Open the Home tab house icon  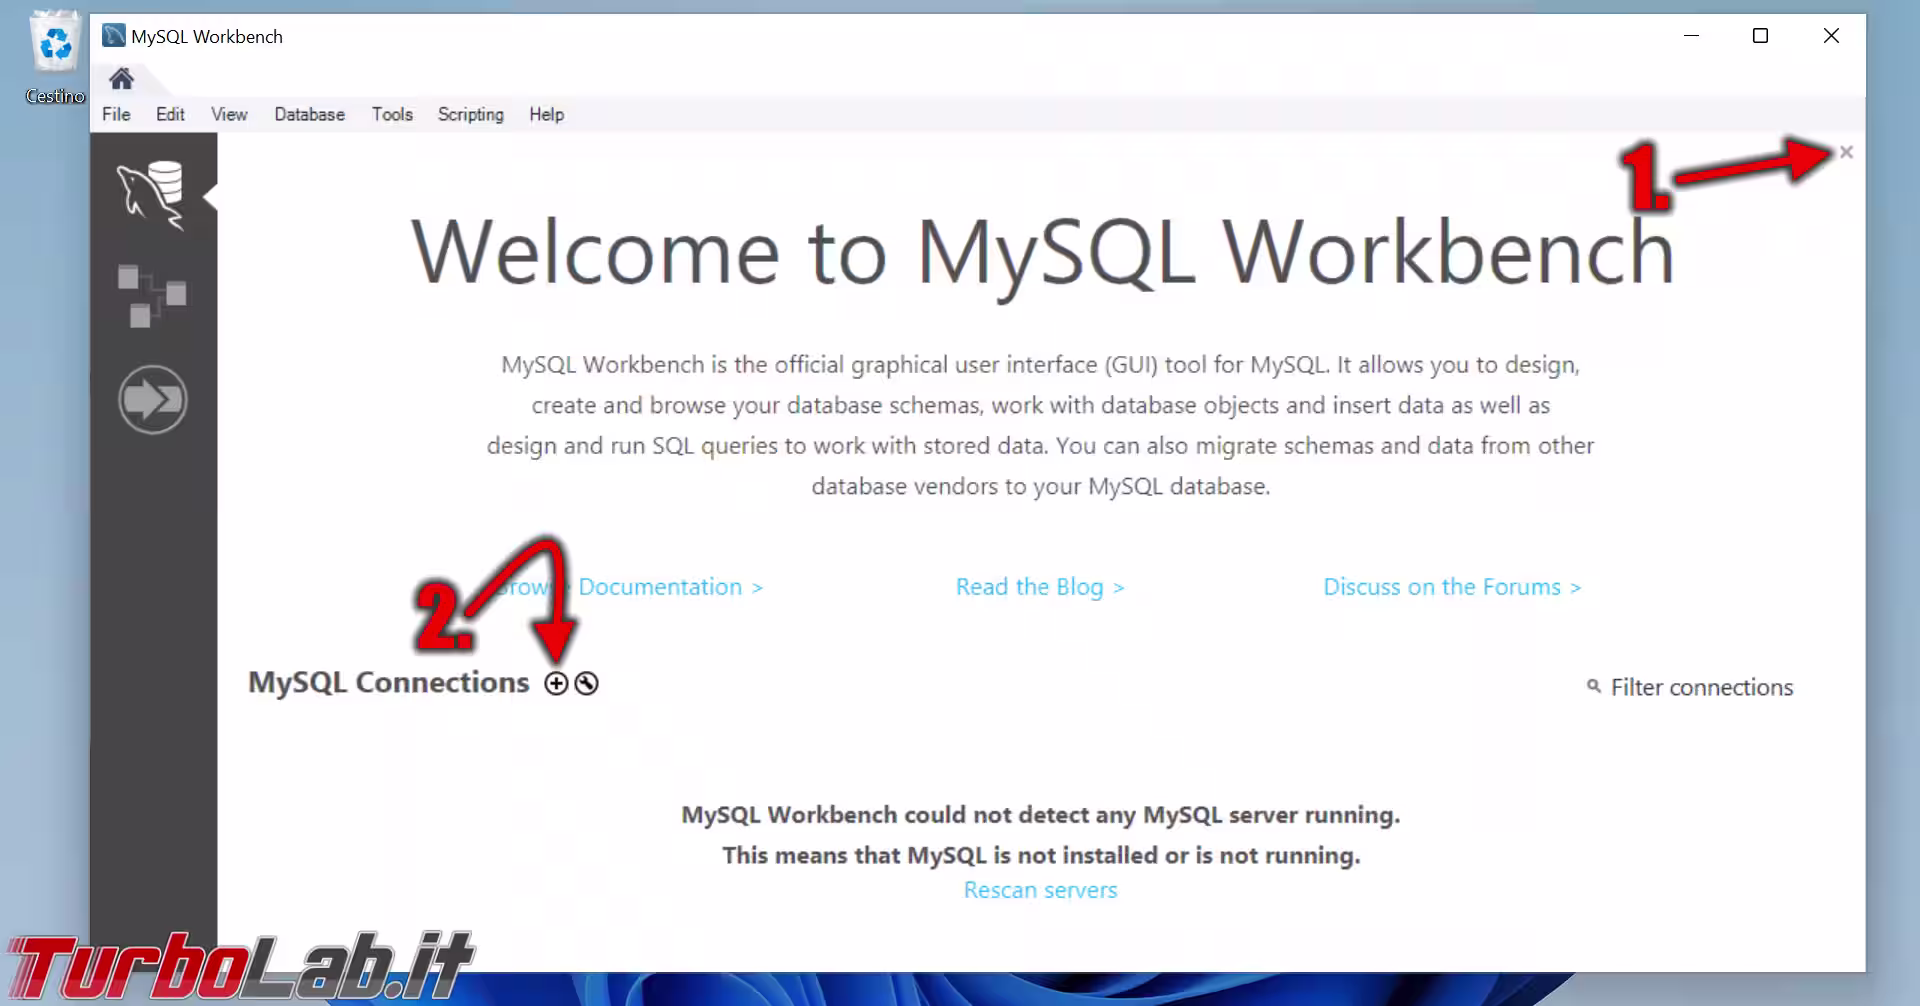click(122, 79)
